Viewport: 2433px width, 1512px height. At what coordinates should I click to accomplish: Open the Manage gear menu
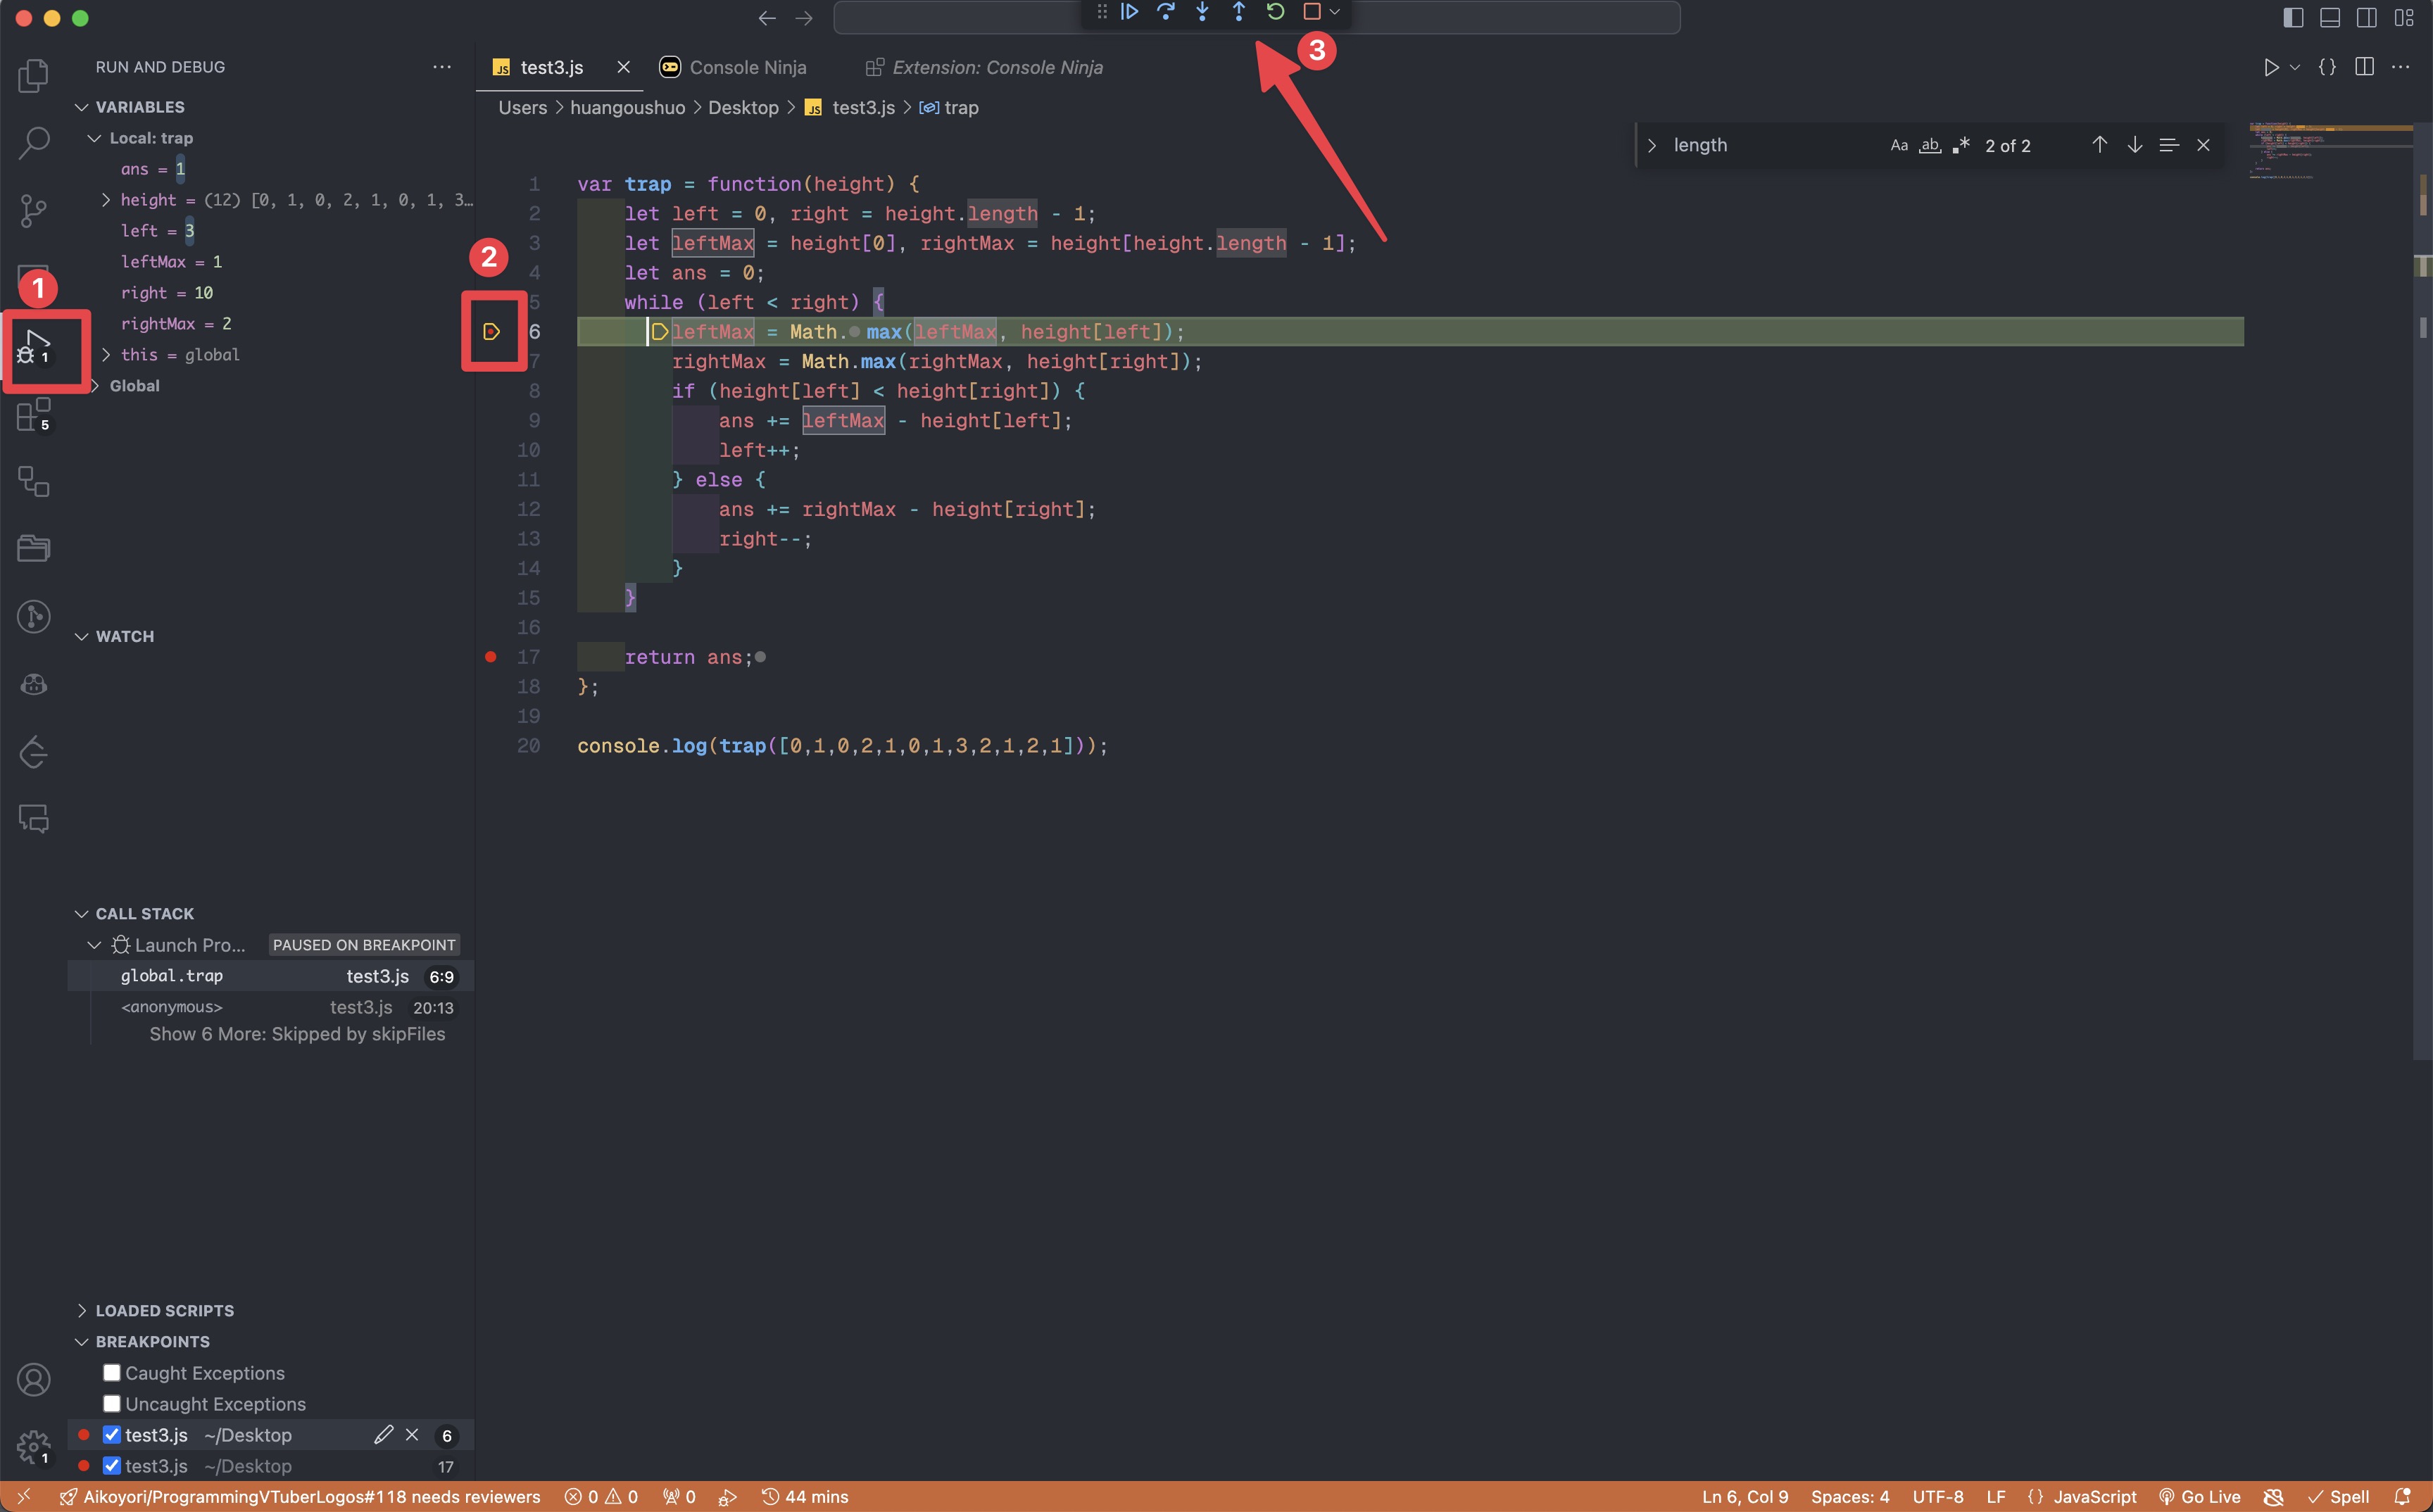pyautogui.click(x=34, y=1446)
